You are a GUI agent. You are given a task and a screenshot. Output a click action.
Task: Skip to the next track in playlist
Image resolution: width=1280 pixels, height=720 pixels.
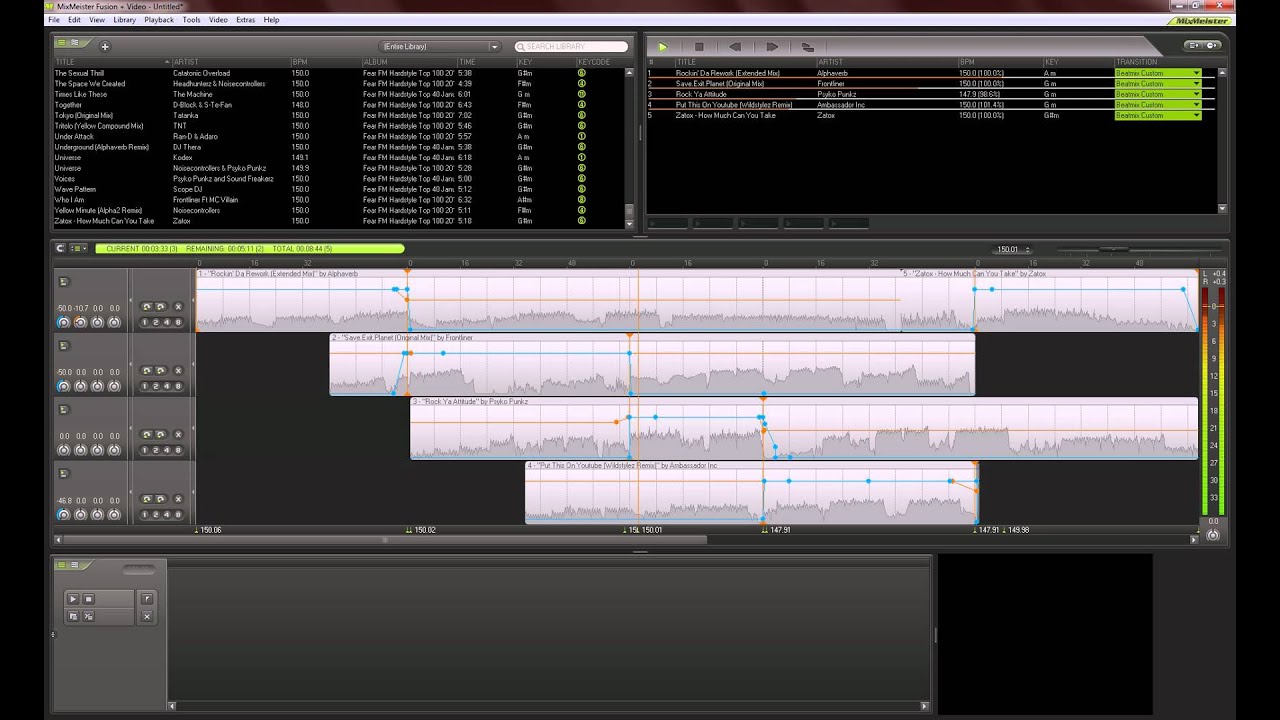pyautogui.click(x=771, y=47)
